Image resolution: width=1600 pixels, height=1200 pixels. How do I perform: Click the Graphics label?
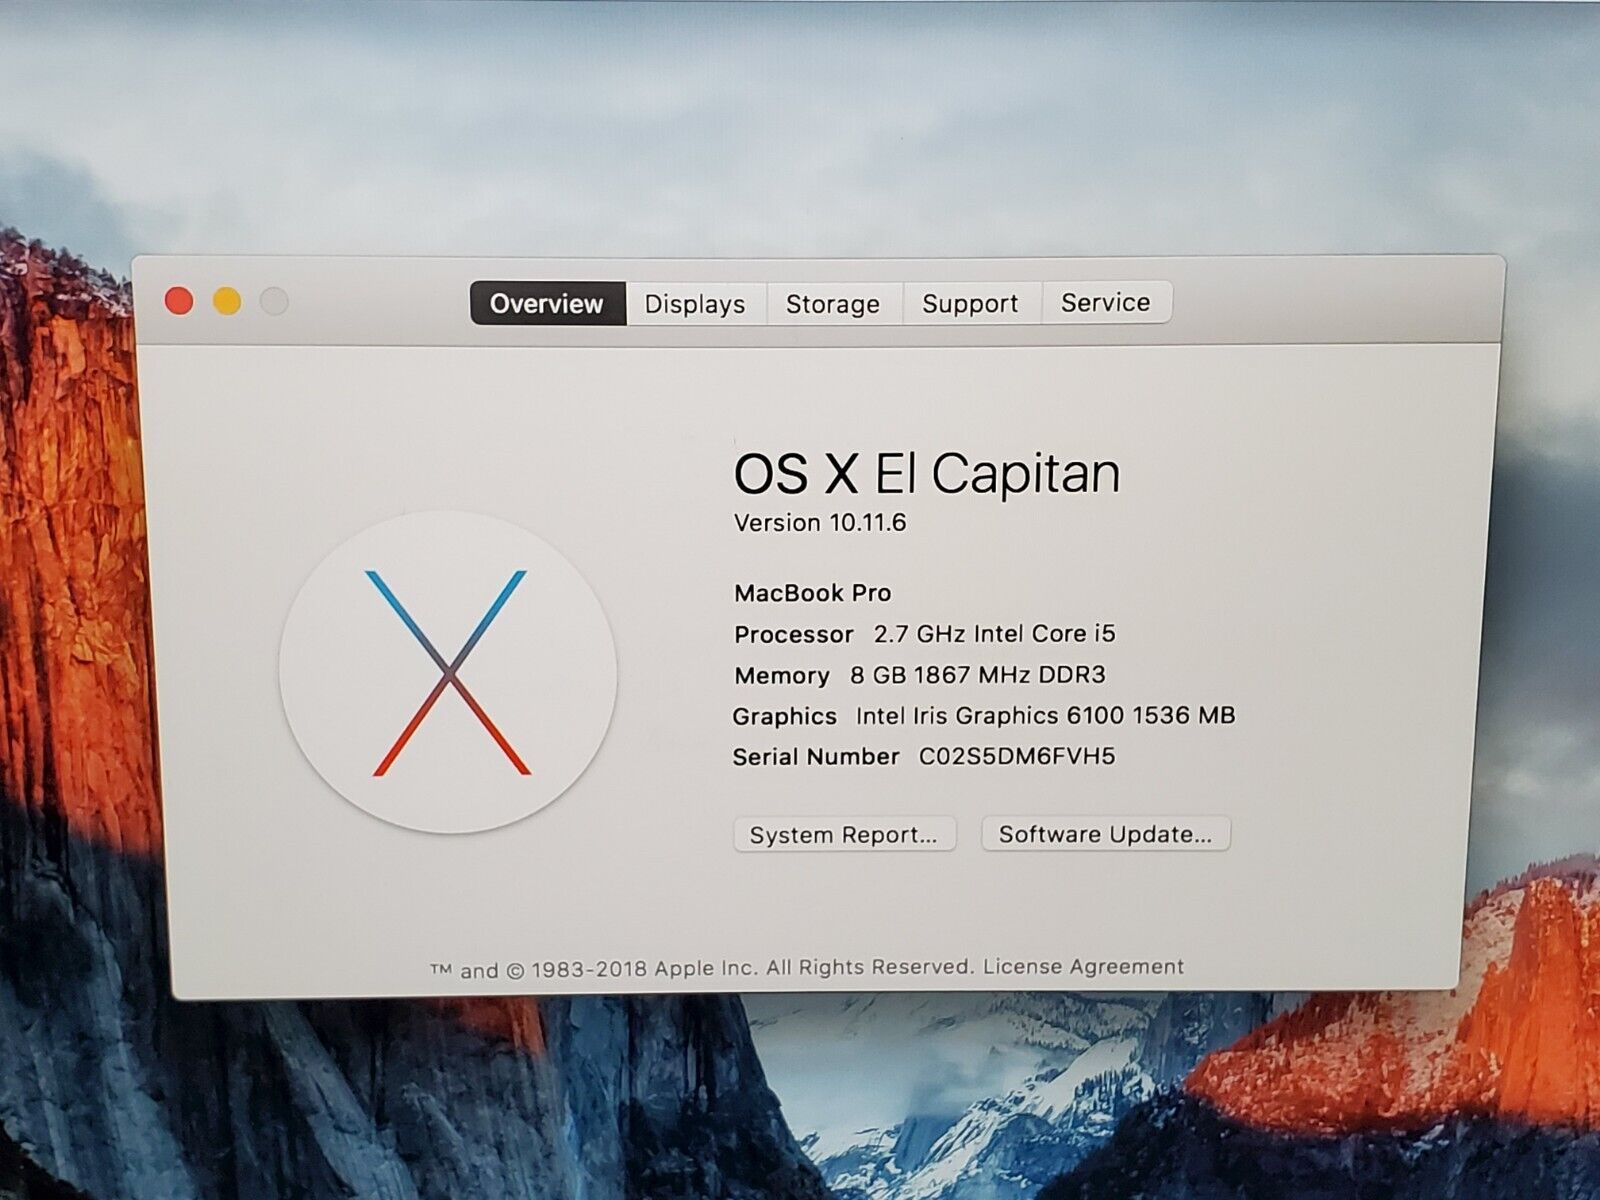785,716
